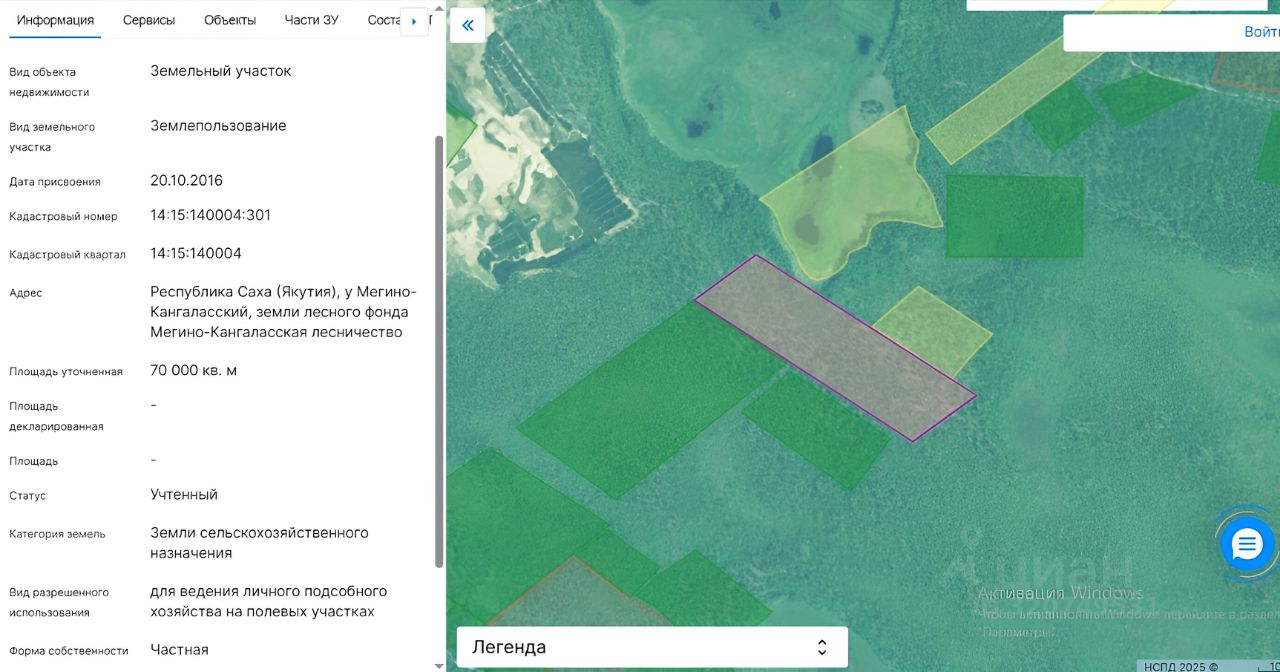The image size is (1280, 672).
Task: Click the Земельный участок value
Action: pyautogui.click(x=221, y=71)
